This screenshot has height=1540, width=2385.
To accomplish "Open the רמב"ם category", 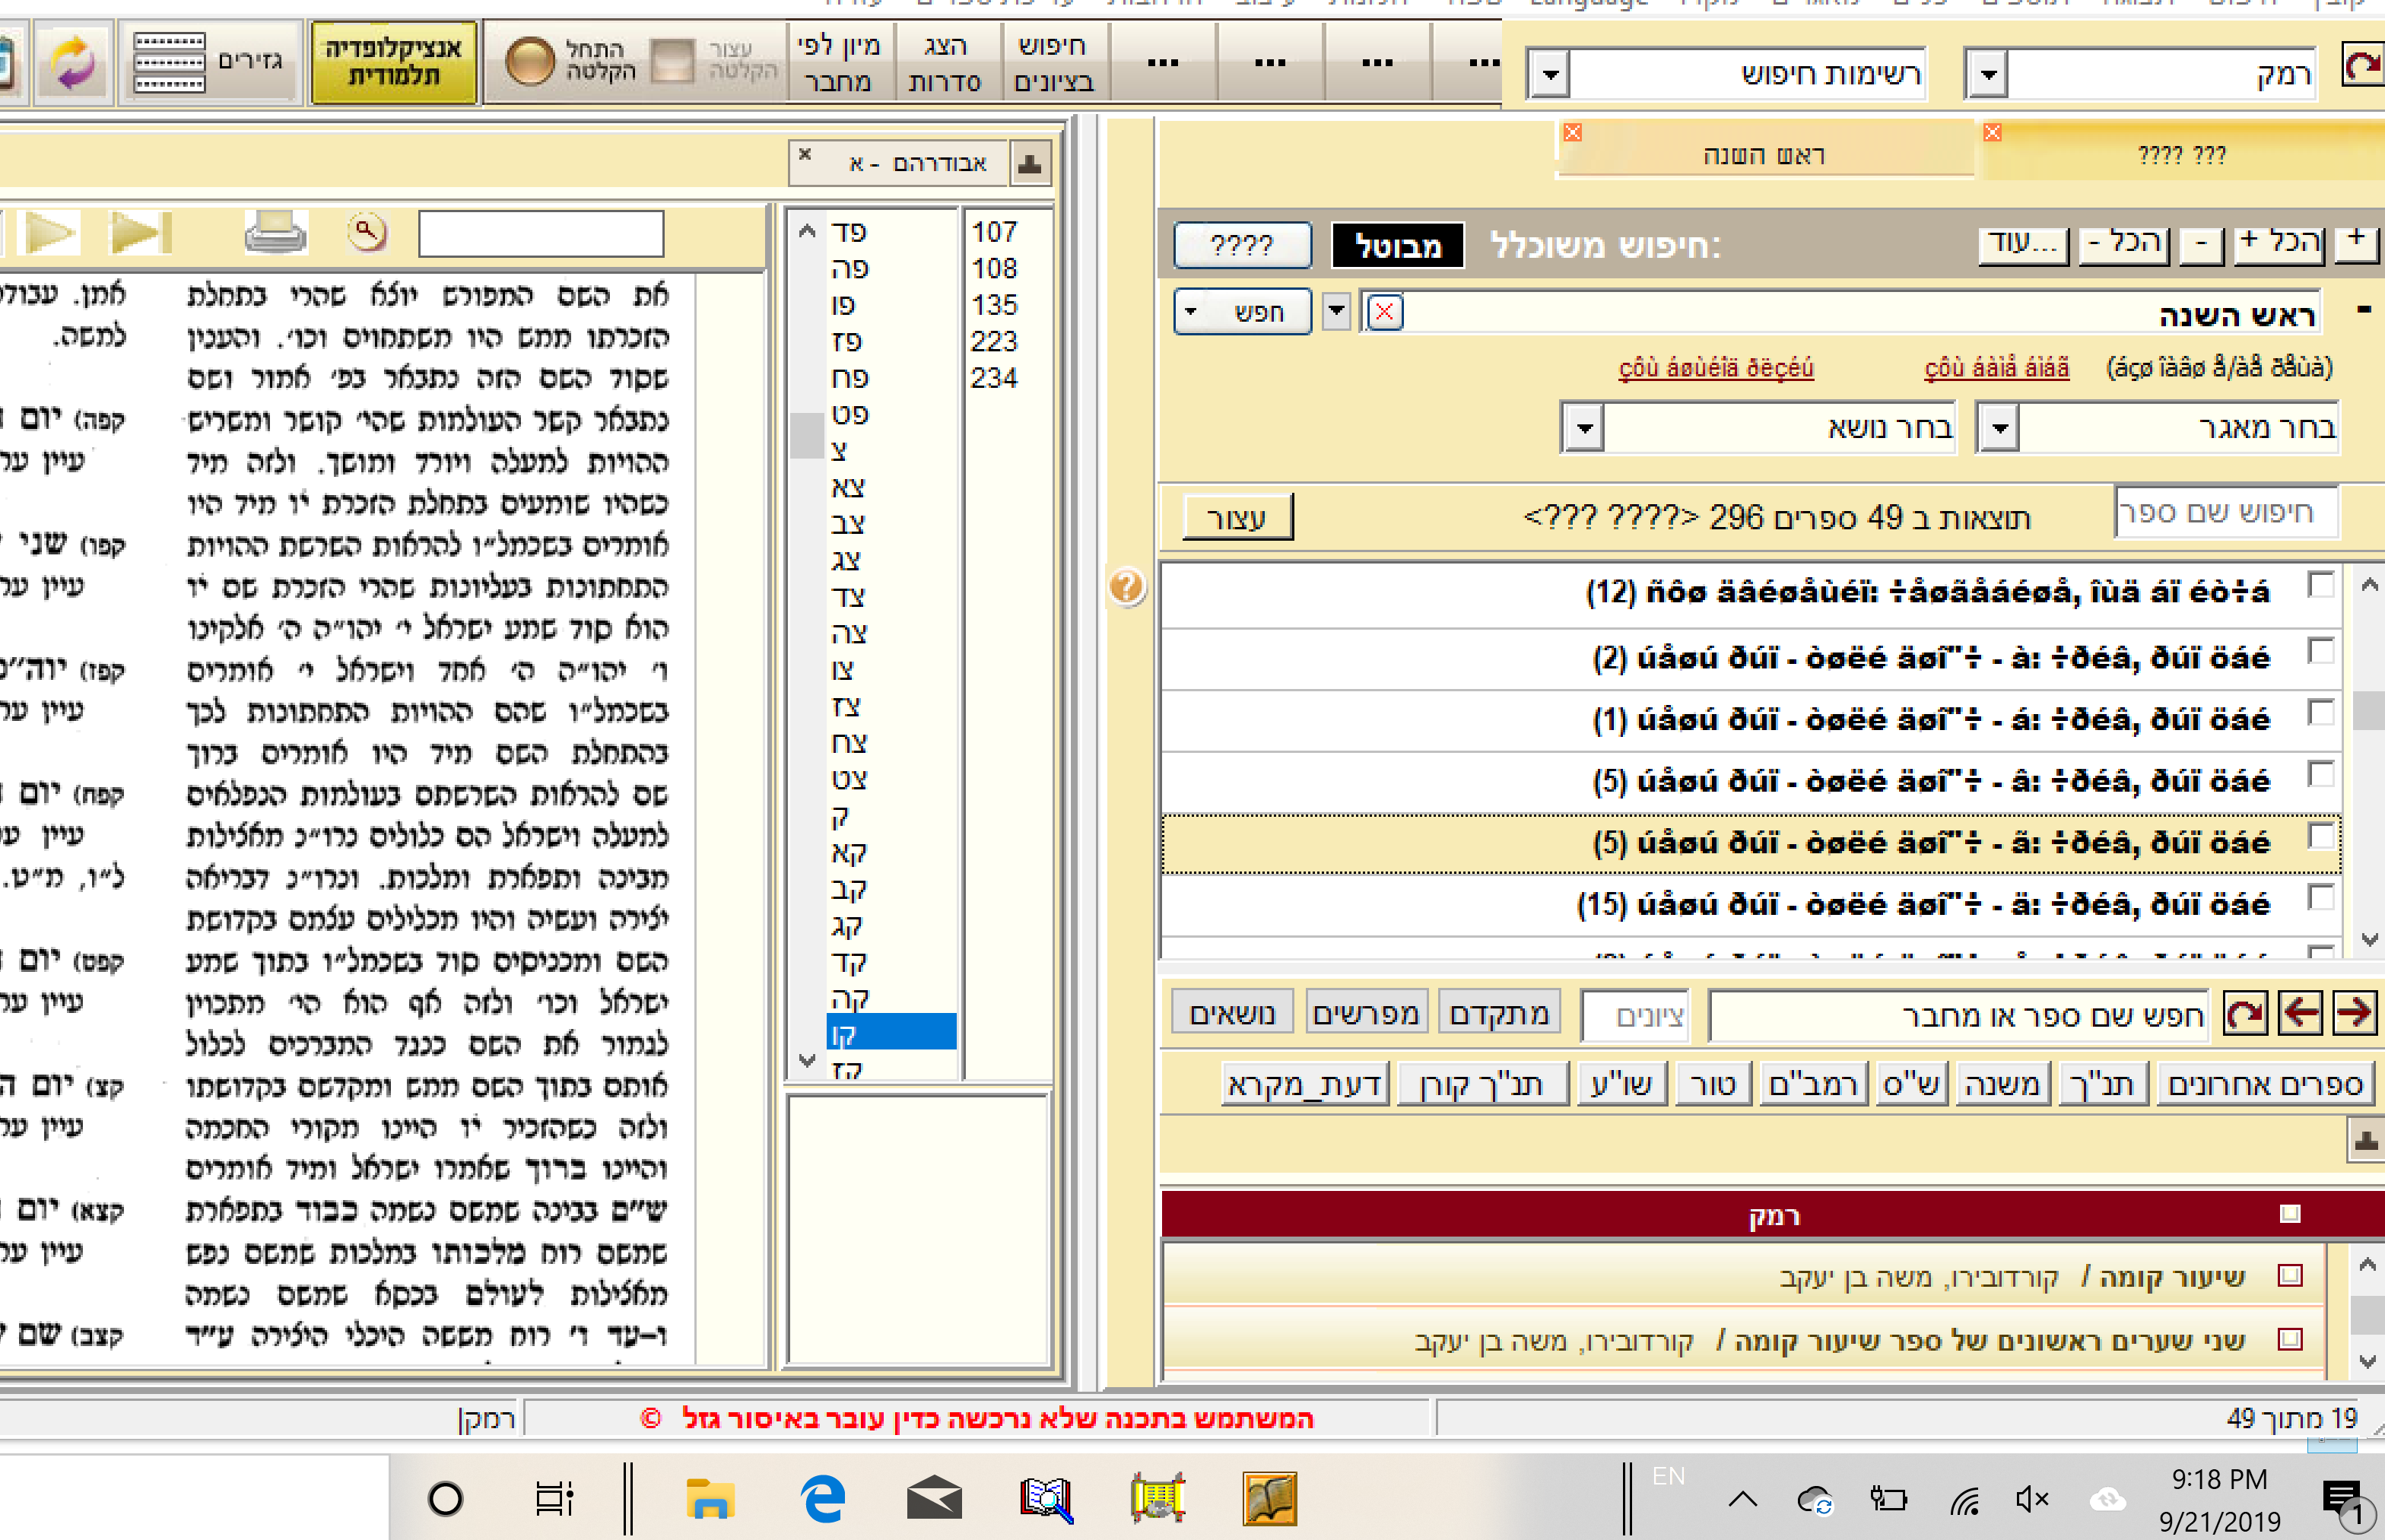I will coord(1813,1085).
